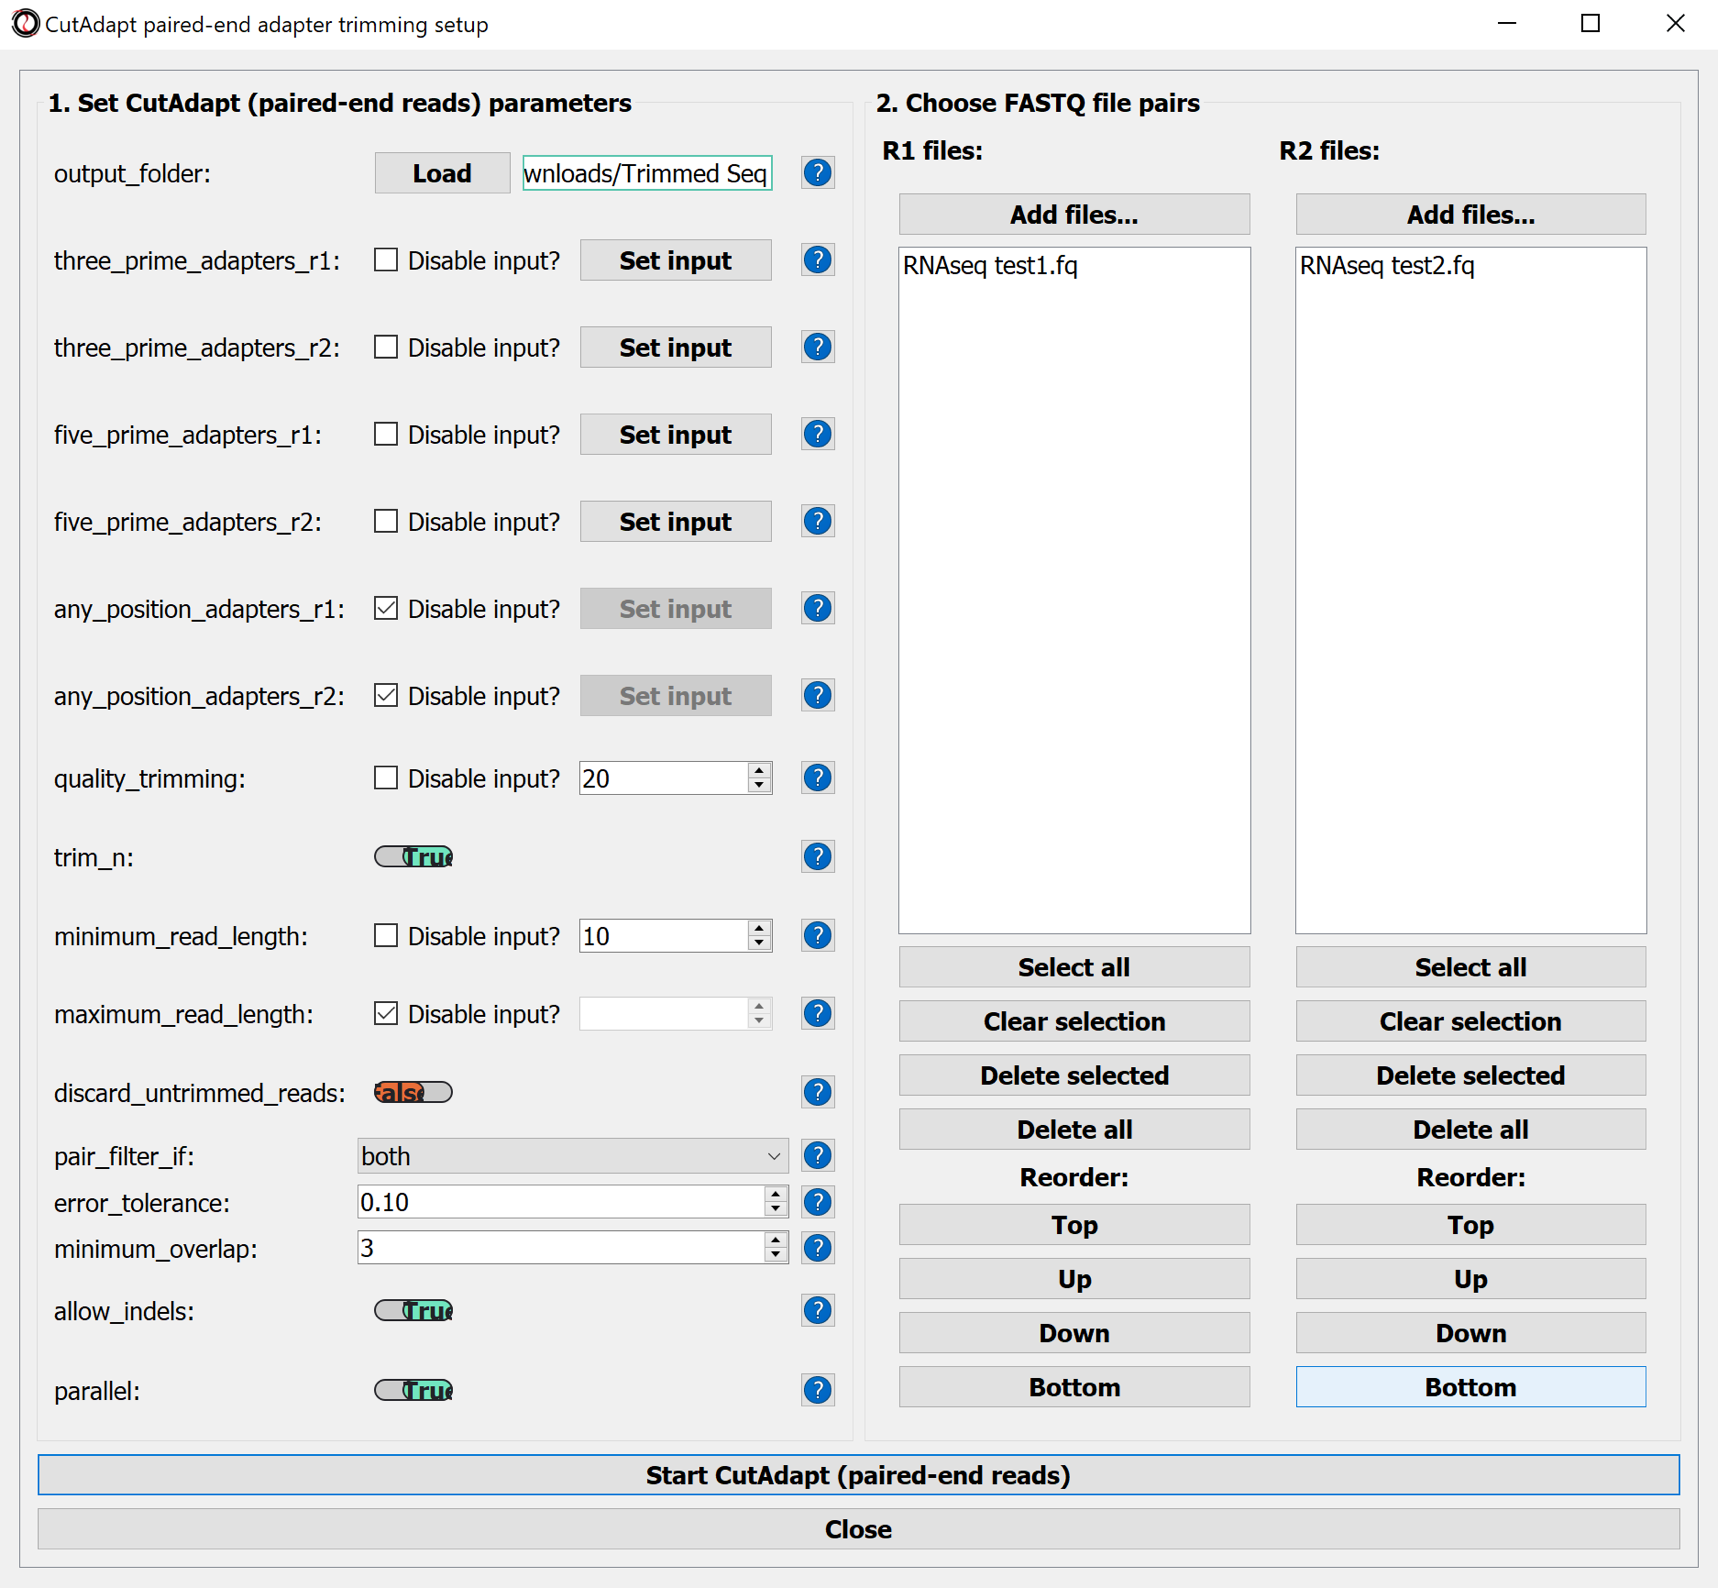Select RNAseq test1.fq in R1 list
Screen dimensions: 1718x1588
[990, 266]
